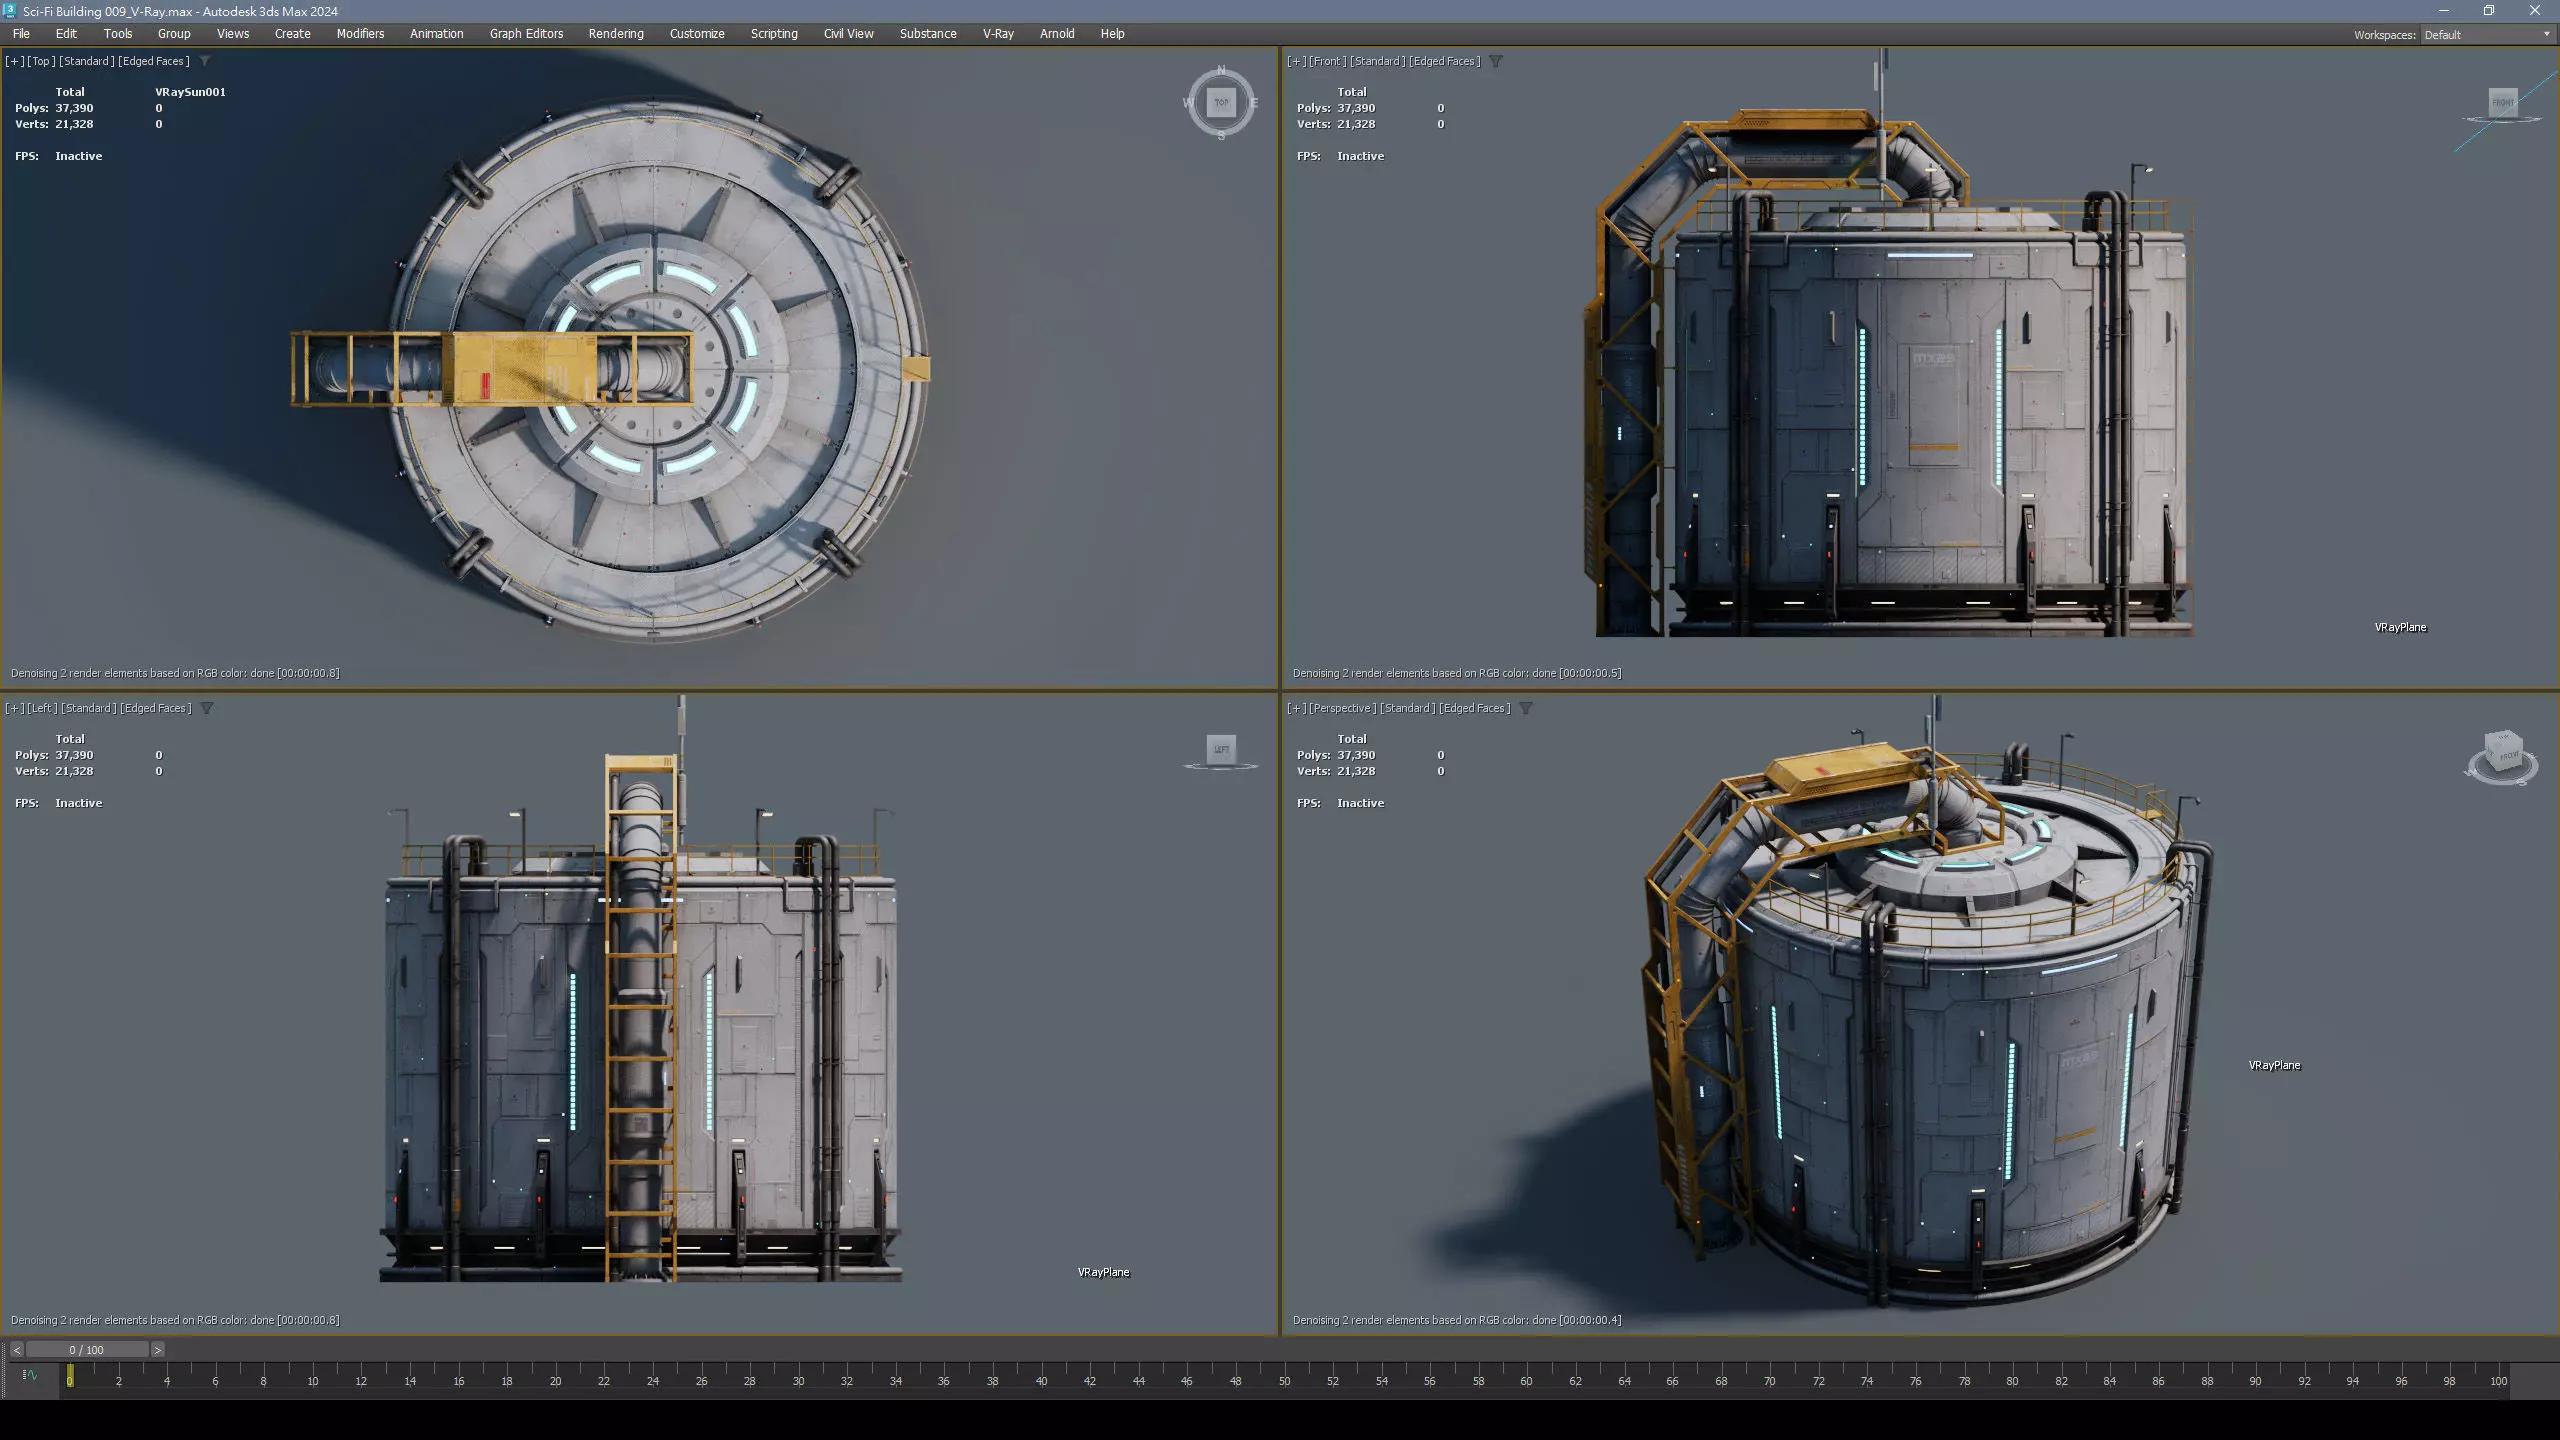Open the [Standard] menu in the Front viewport
2560x1440 pixels.
pyautogui.click(x=1378, y=61)
